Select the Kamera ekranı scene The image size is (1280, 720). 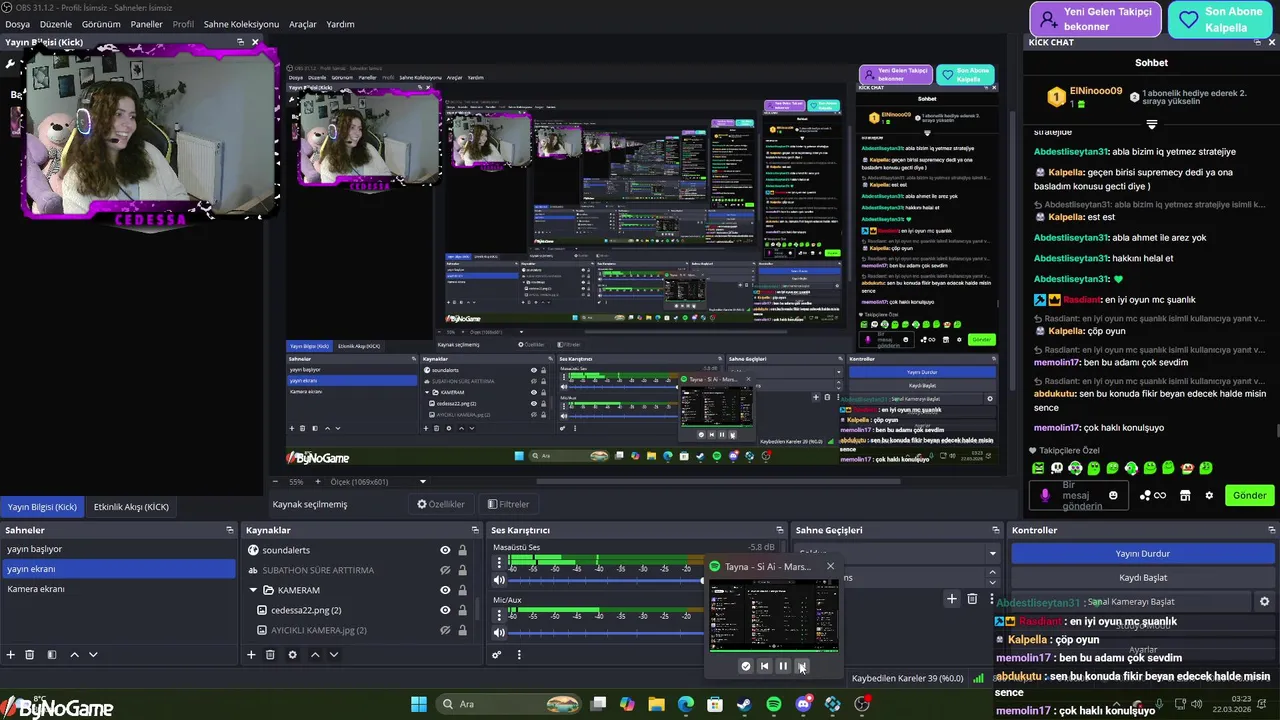[x=118, y=589]
